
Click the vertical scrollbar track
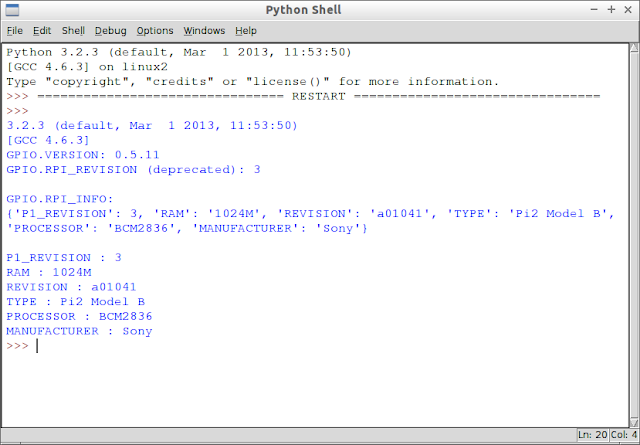[634, 235]
